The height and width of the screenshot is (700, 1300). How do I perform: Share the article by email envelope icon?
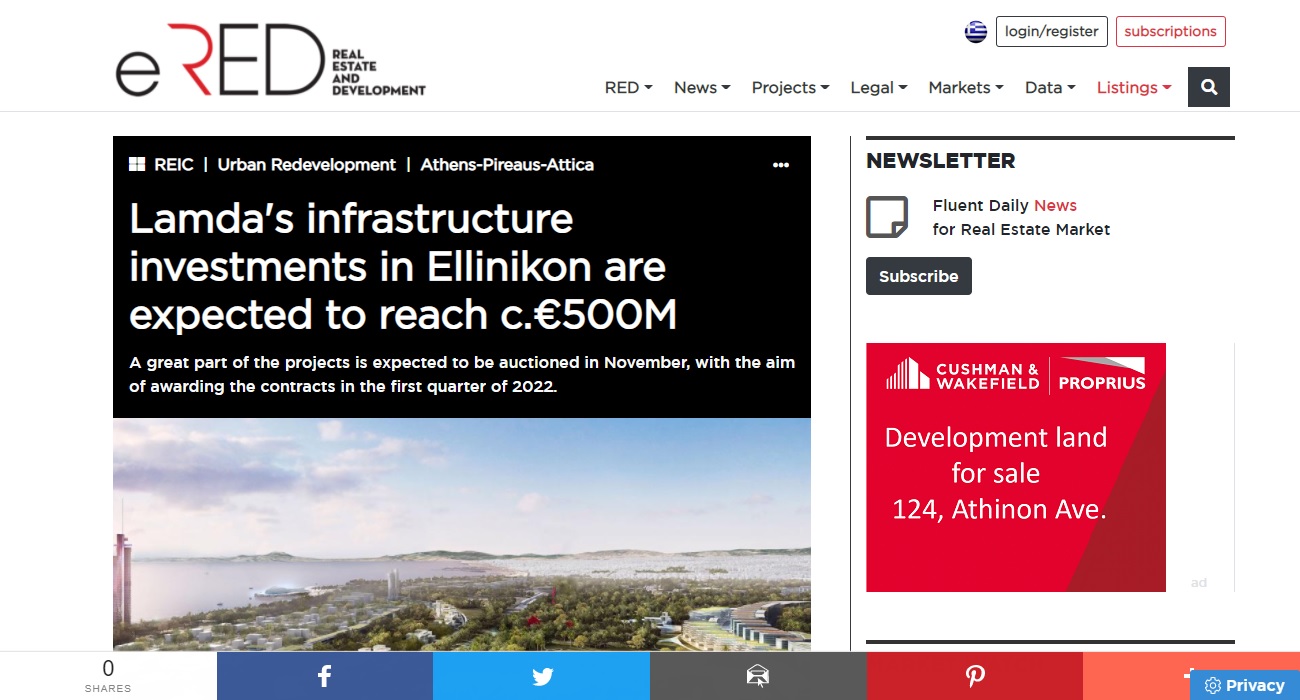758,676
